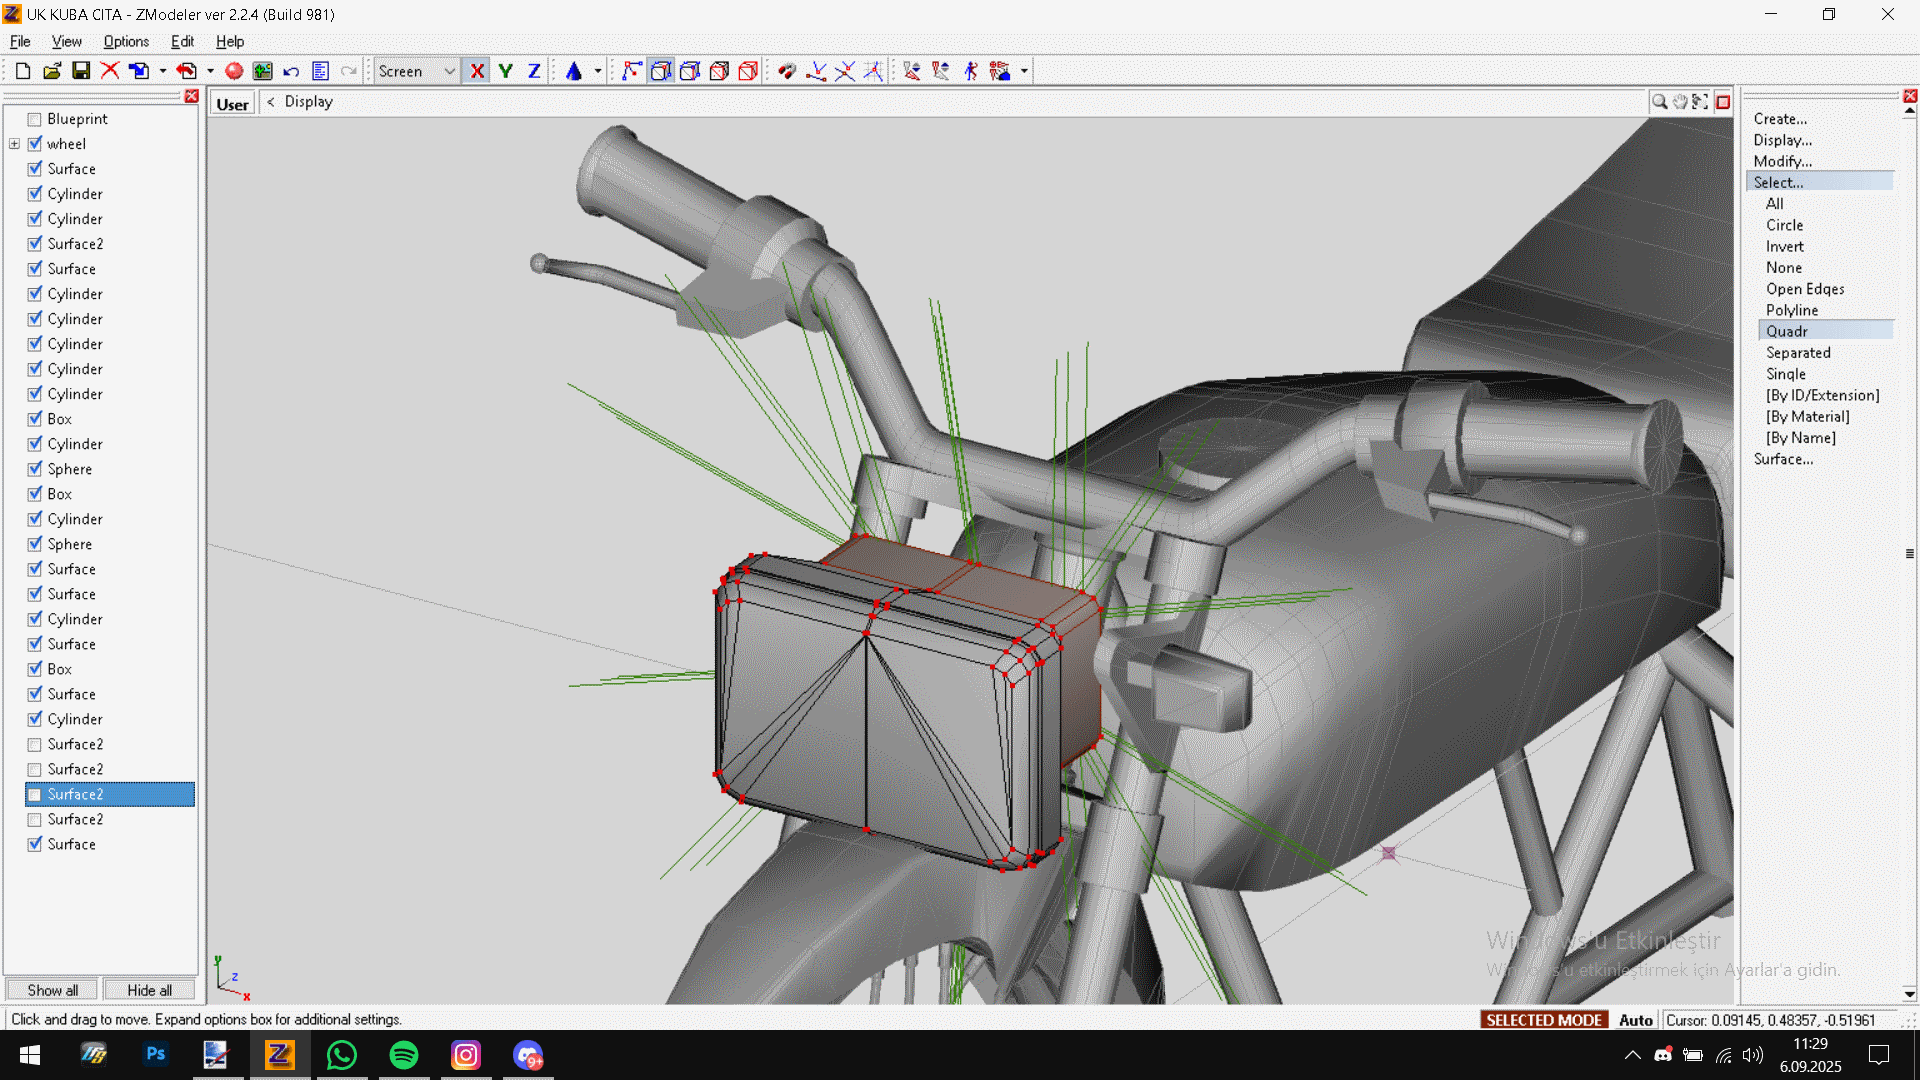Click SELECTED MODE indicator in the status bar
Screen dimensions: 1920x1080
coord(1544,1020)
